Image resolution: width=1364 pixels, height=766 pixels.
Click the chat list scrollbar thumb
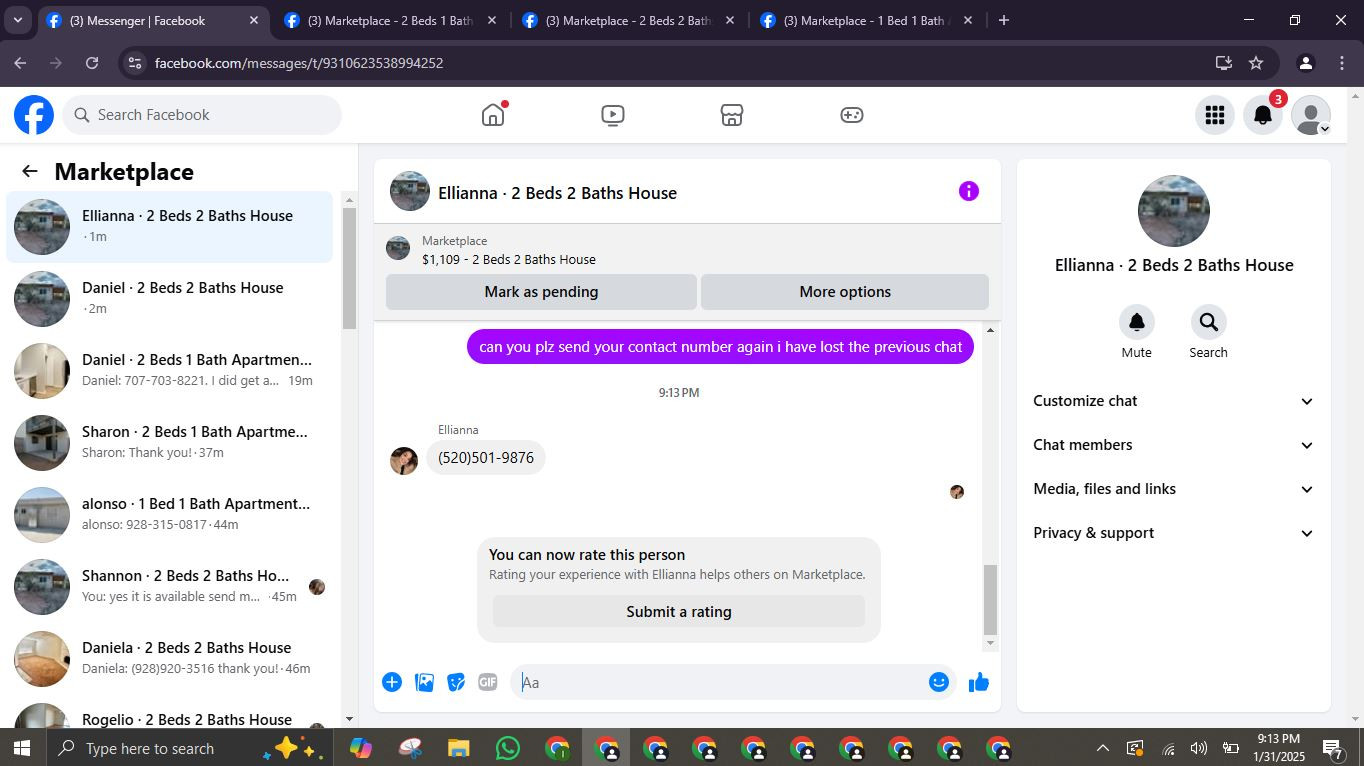(349, 268)
